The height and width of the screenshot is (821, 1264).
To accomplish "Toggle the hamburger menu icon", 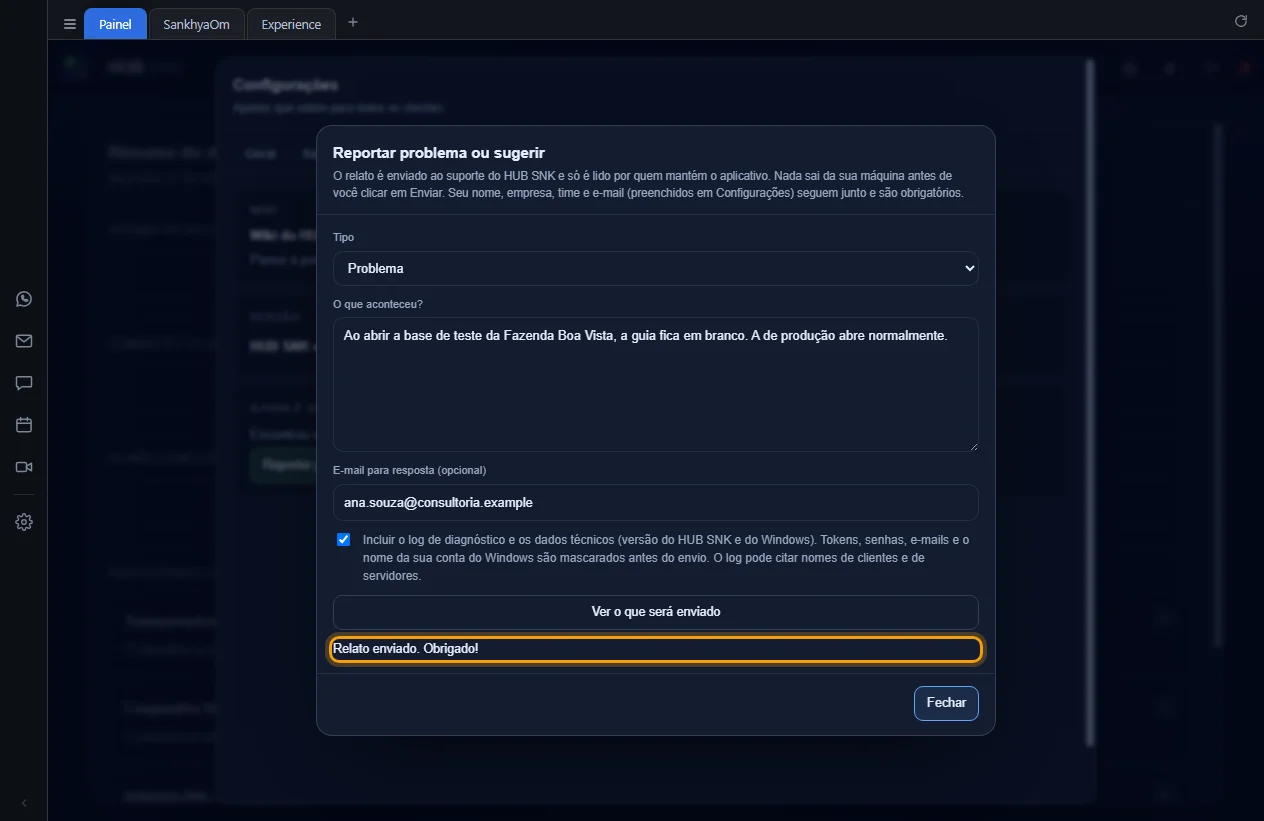I will 70,24.
